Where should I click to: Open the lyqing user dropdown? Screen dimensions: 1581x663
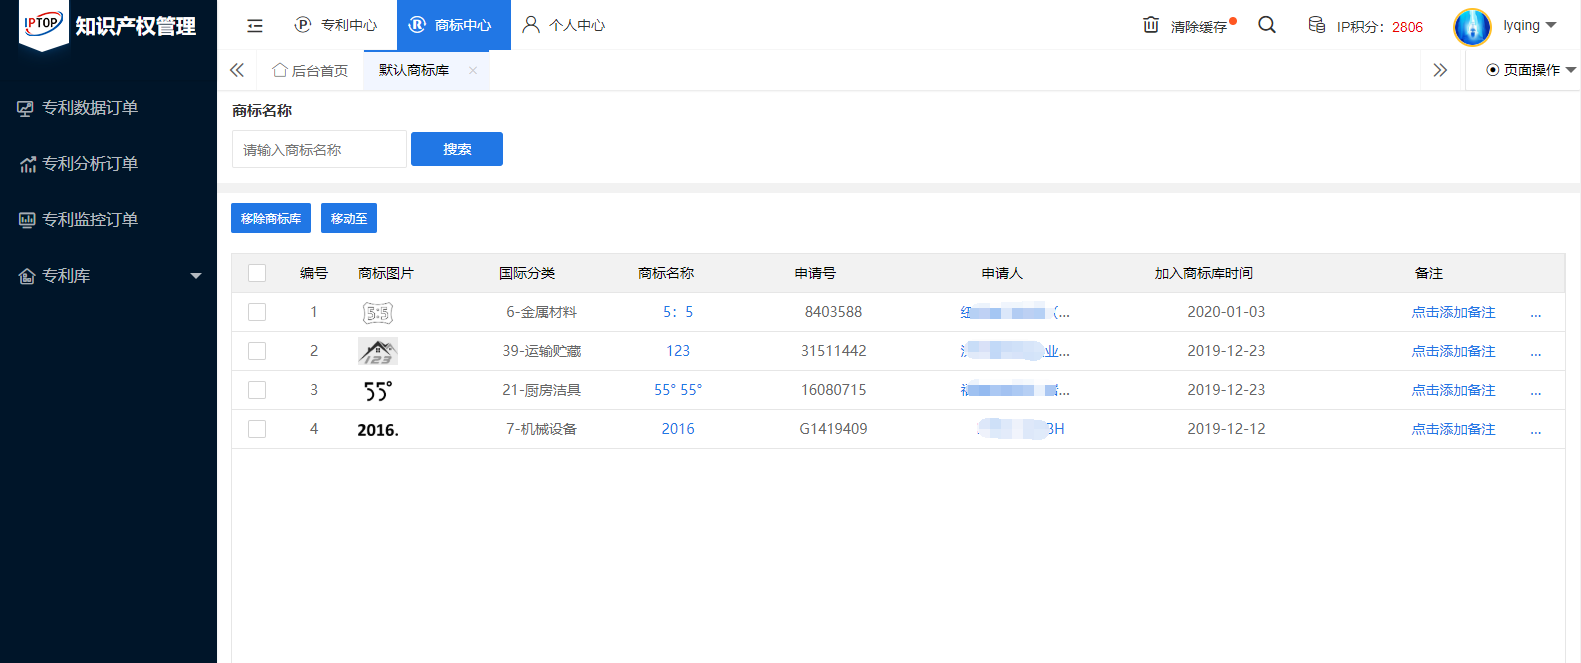coord(1529,25)
